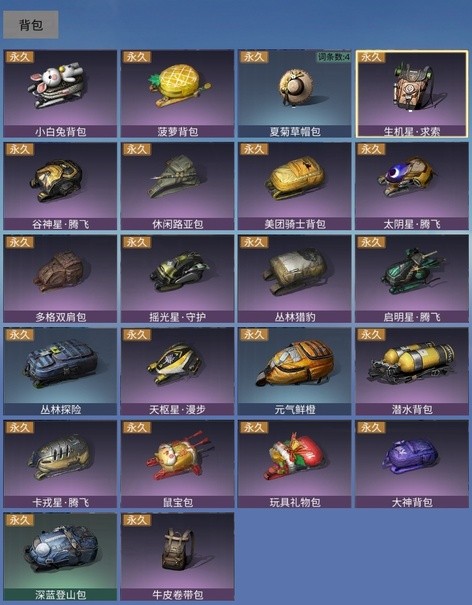Open the 背包 tab
The image size is (472, 605).
[x=31, y=25]
